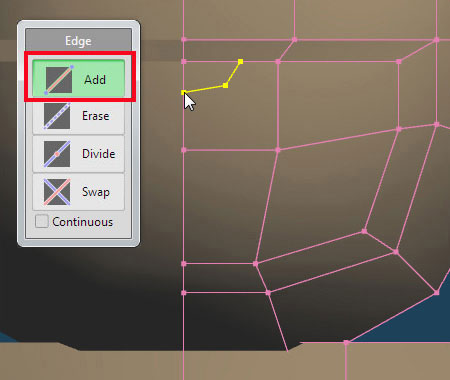Image resolution: width=450 pixels, height=380 pixels.
Task: Click the Edge panel header
Action: point(78,41)
